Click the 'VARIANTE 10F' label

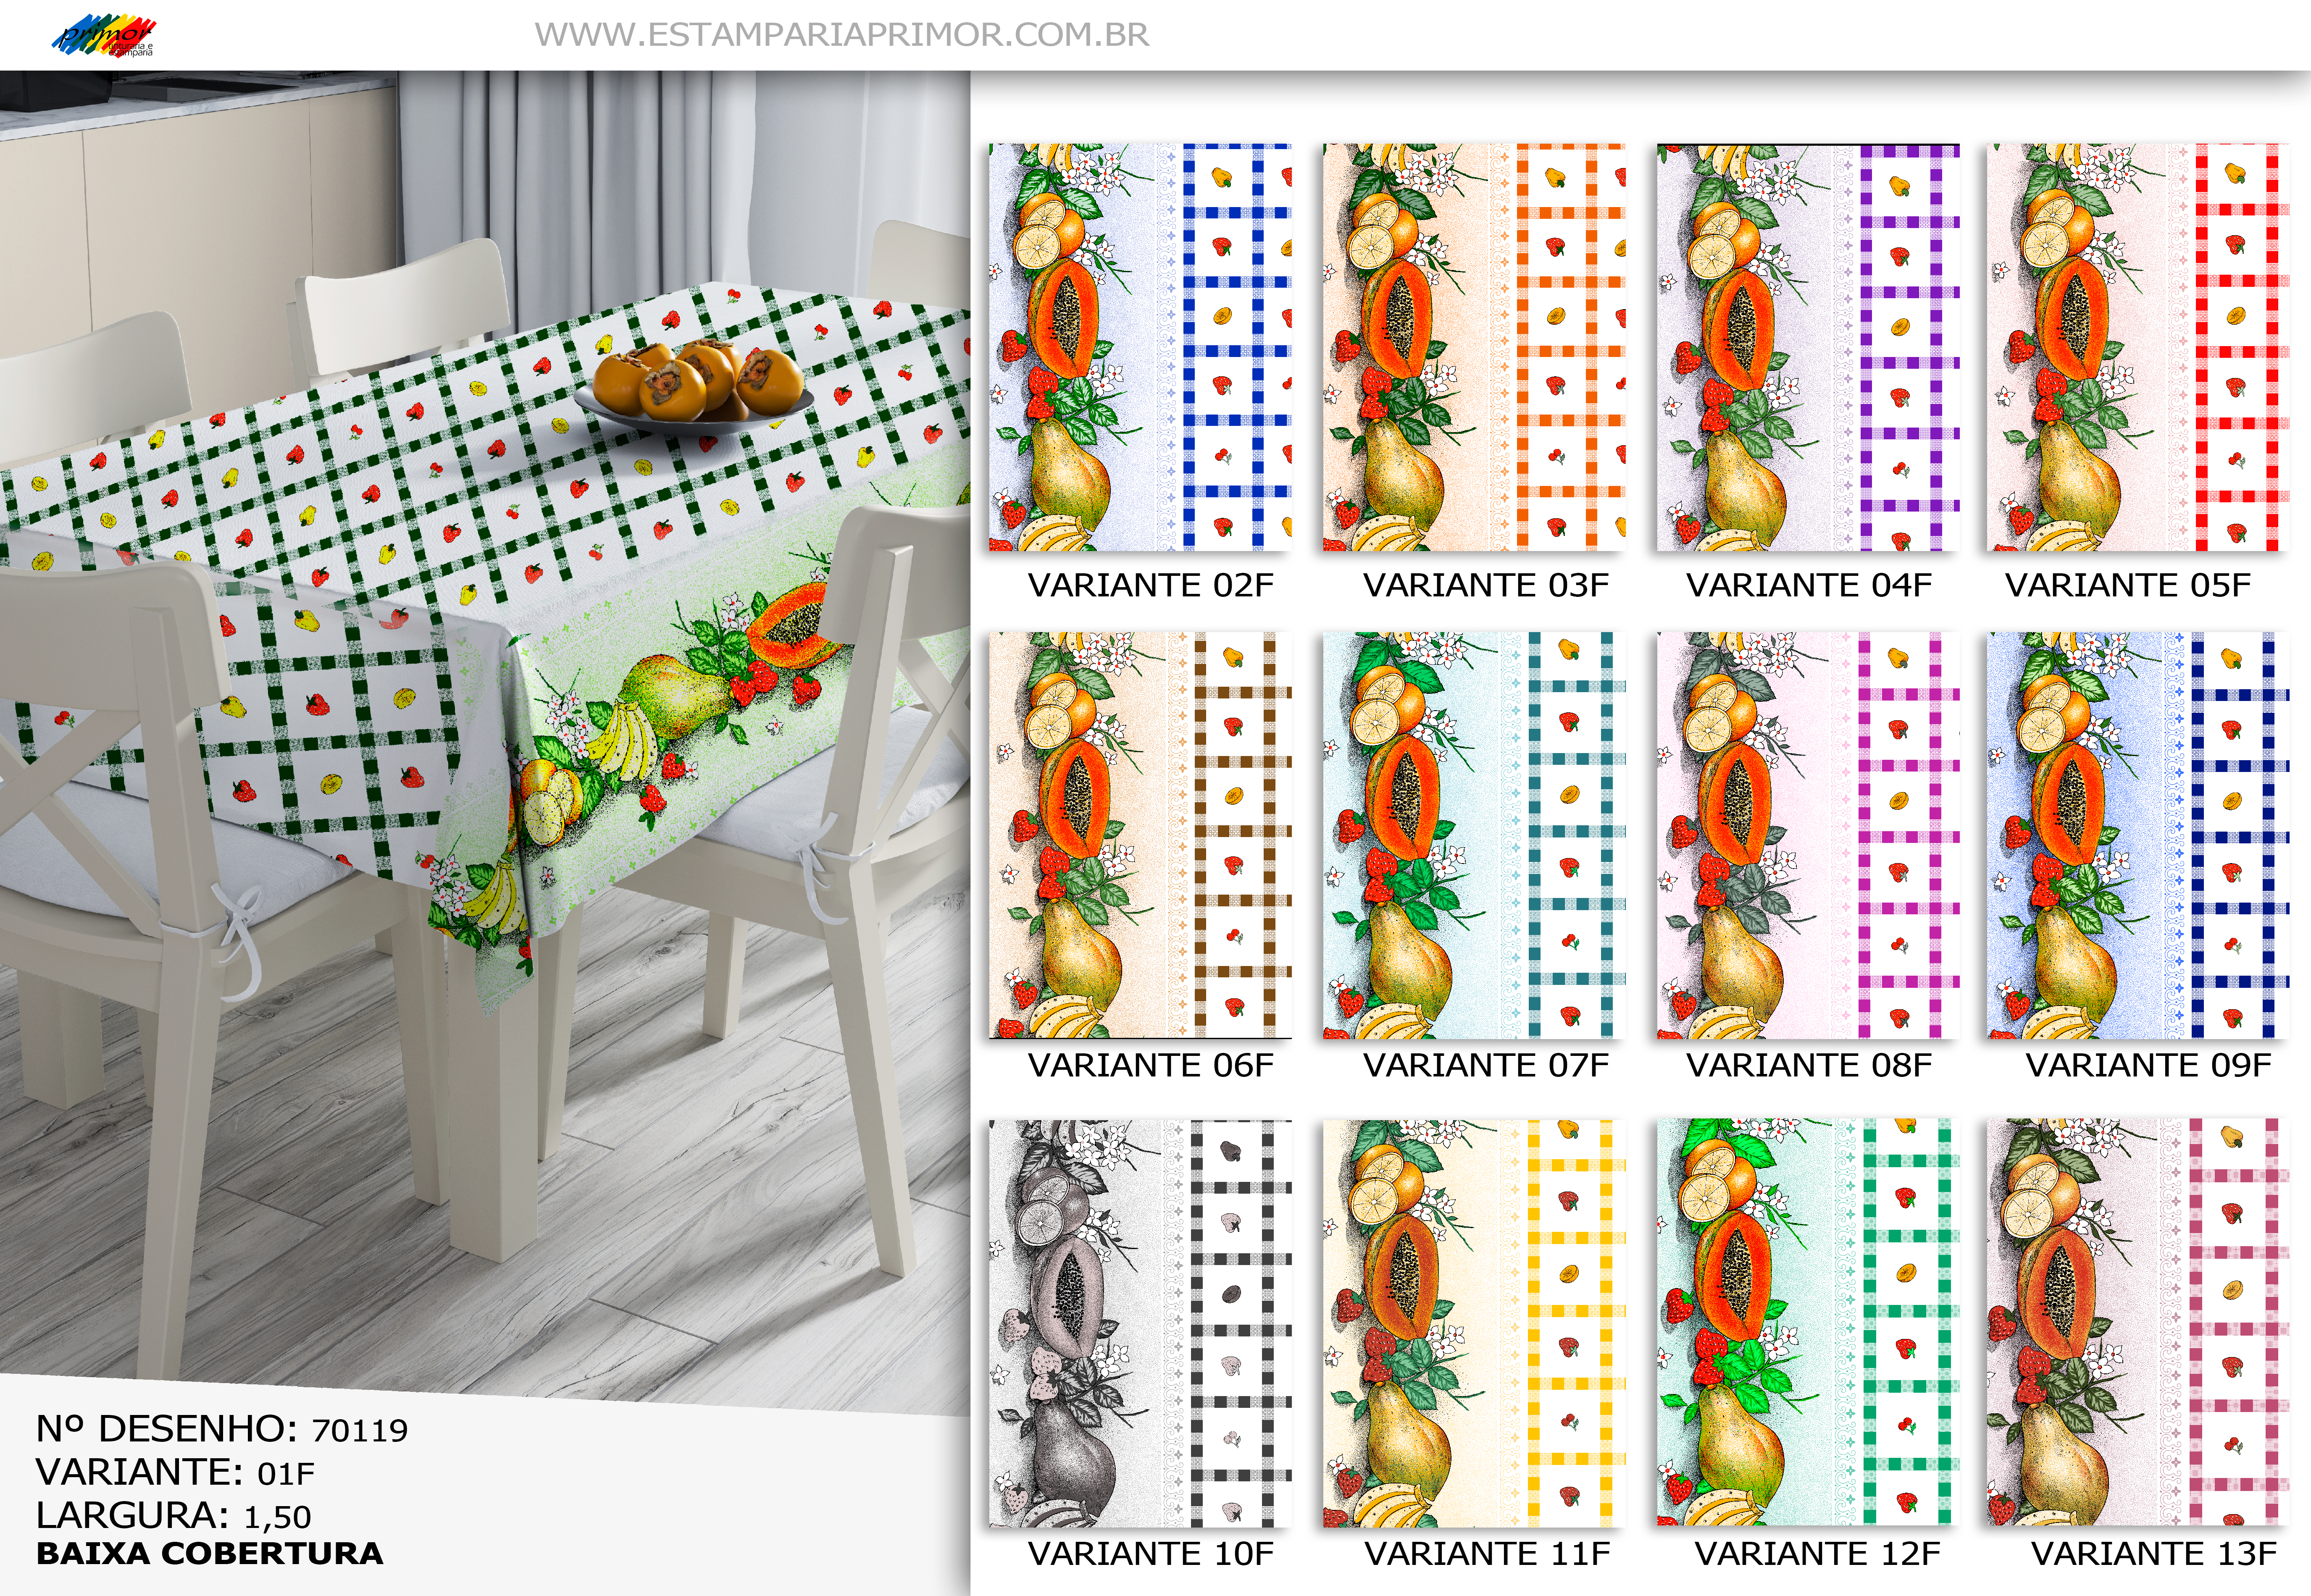[x=1151, y=1553]
